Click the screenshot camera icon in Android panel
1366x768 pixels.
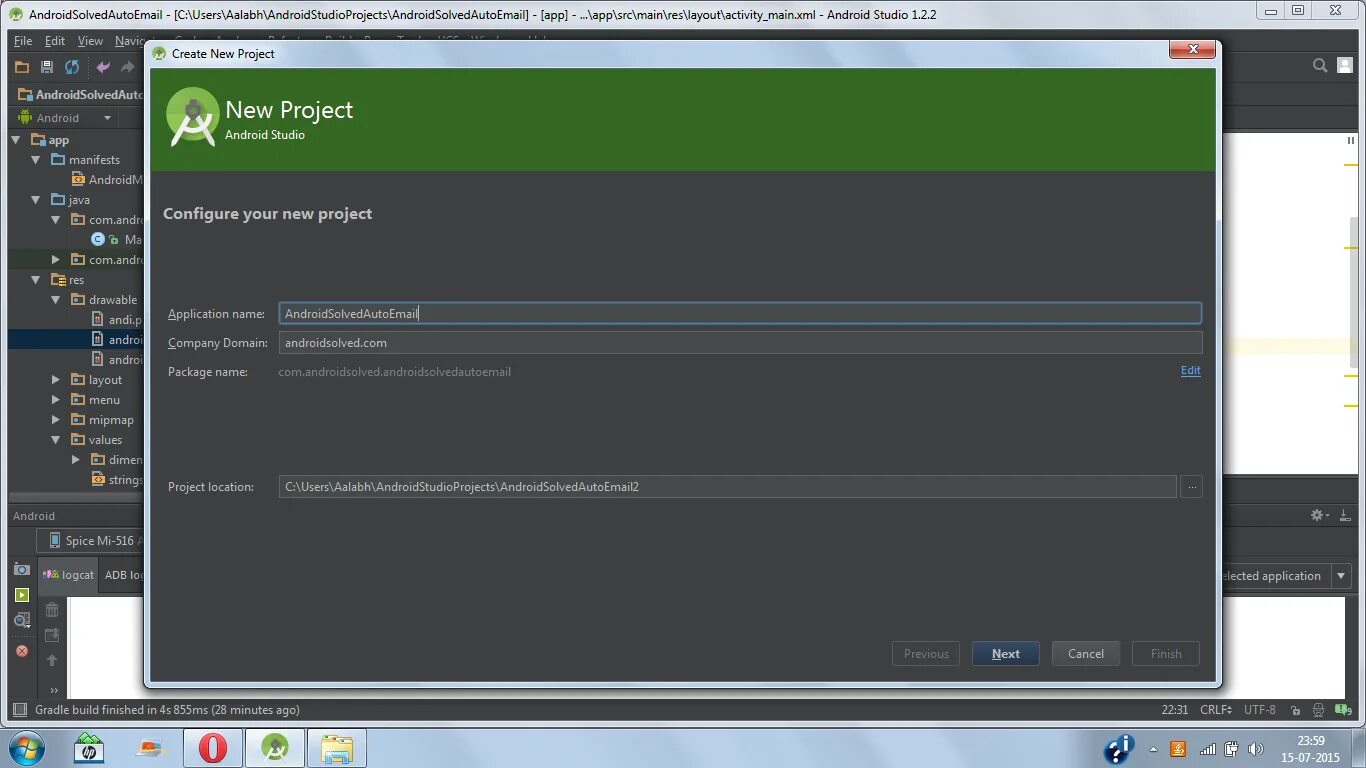[22, 569]
